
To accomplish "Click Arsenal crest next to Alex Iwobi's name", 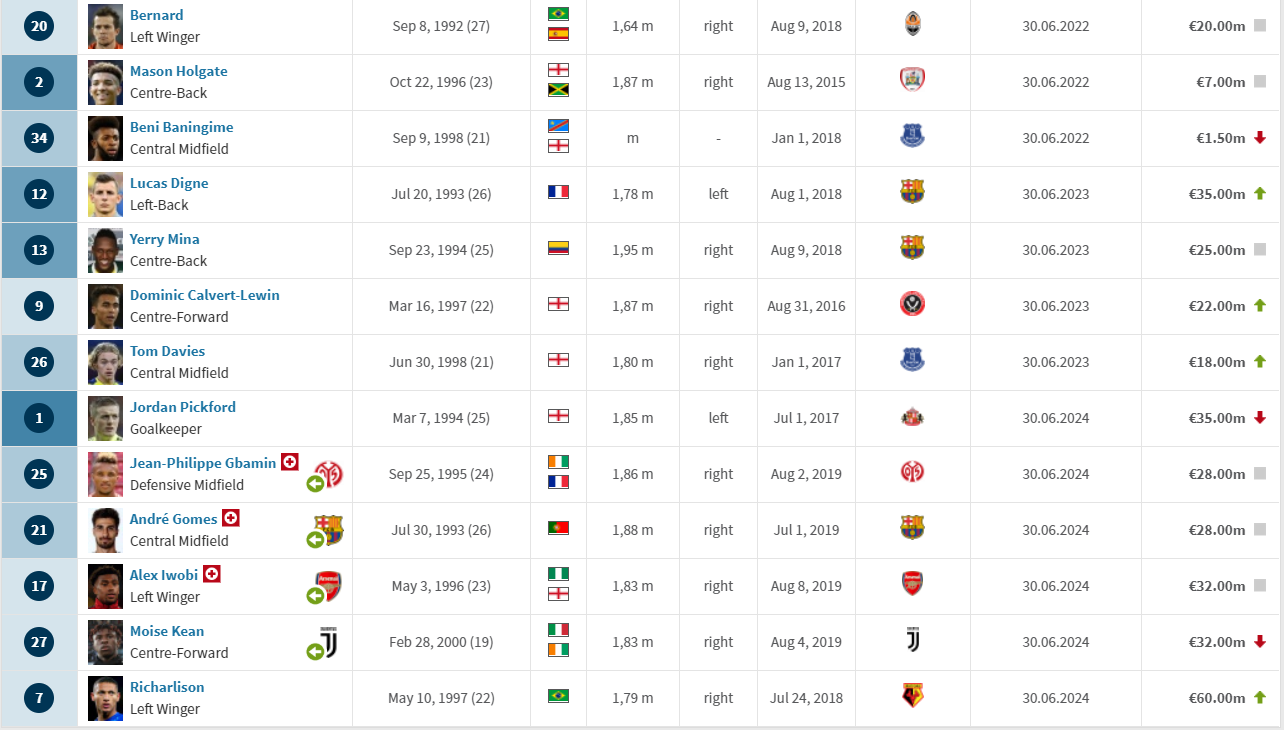I will pos(329,585).
